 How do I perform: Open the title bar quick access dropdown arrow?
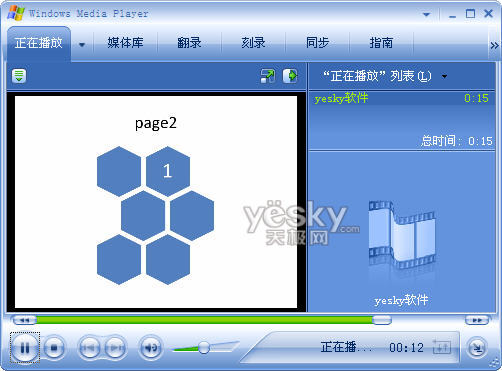[x=426, y=14]
